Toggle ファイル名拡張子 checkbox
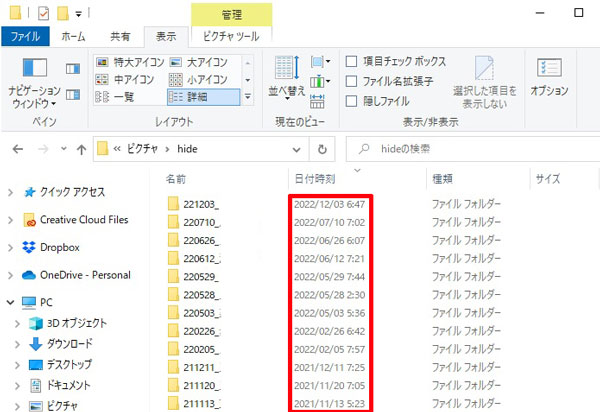Viewport: 600px width, 412px height. pyautogui.click(x=352, y=81)
